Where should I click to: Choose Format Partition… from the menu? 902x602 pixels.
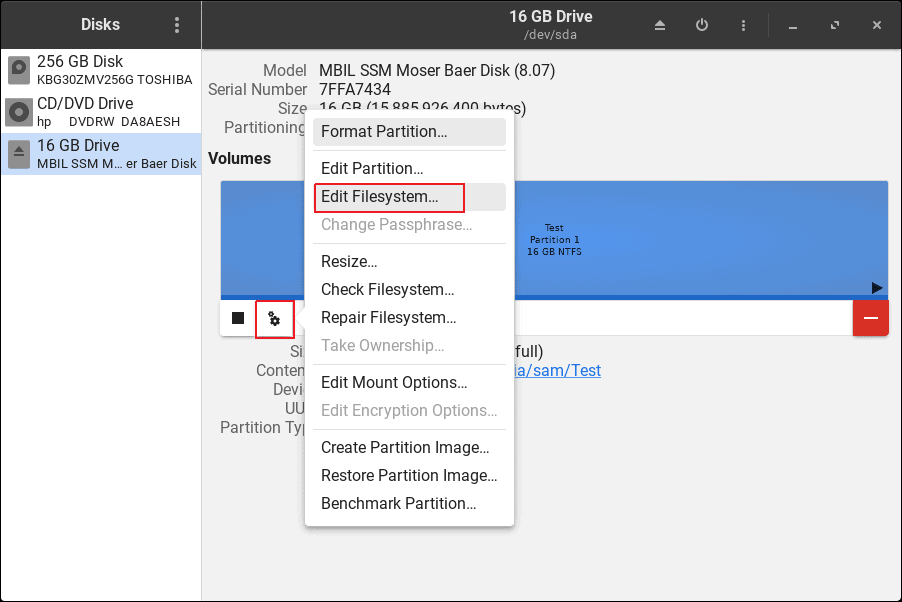[x=409, y=132]
